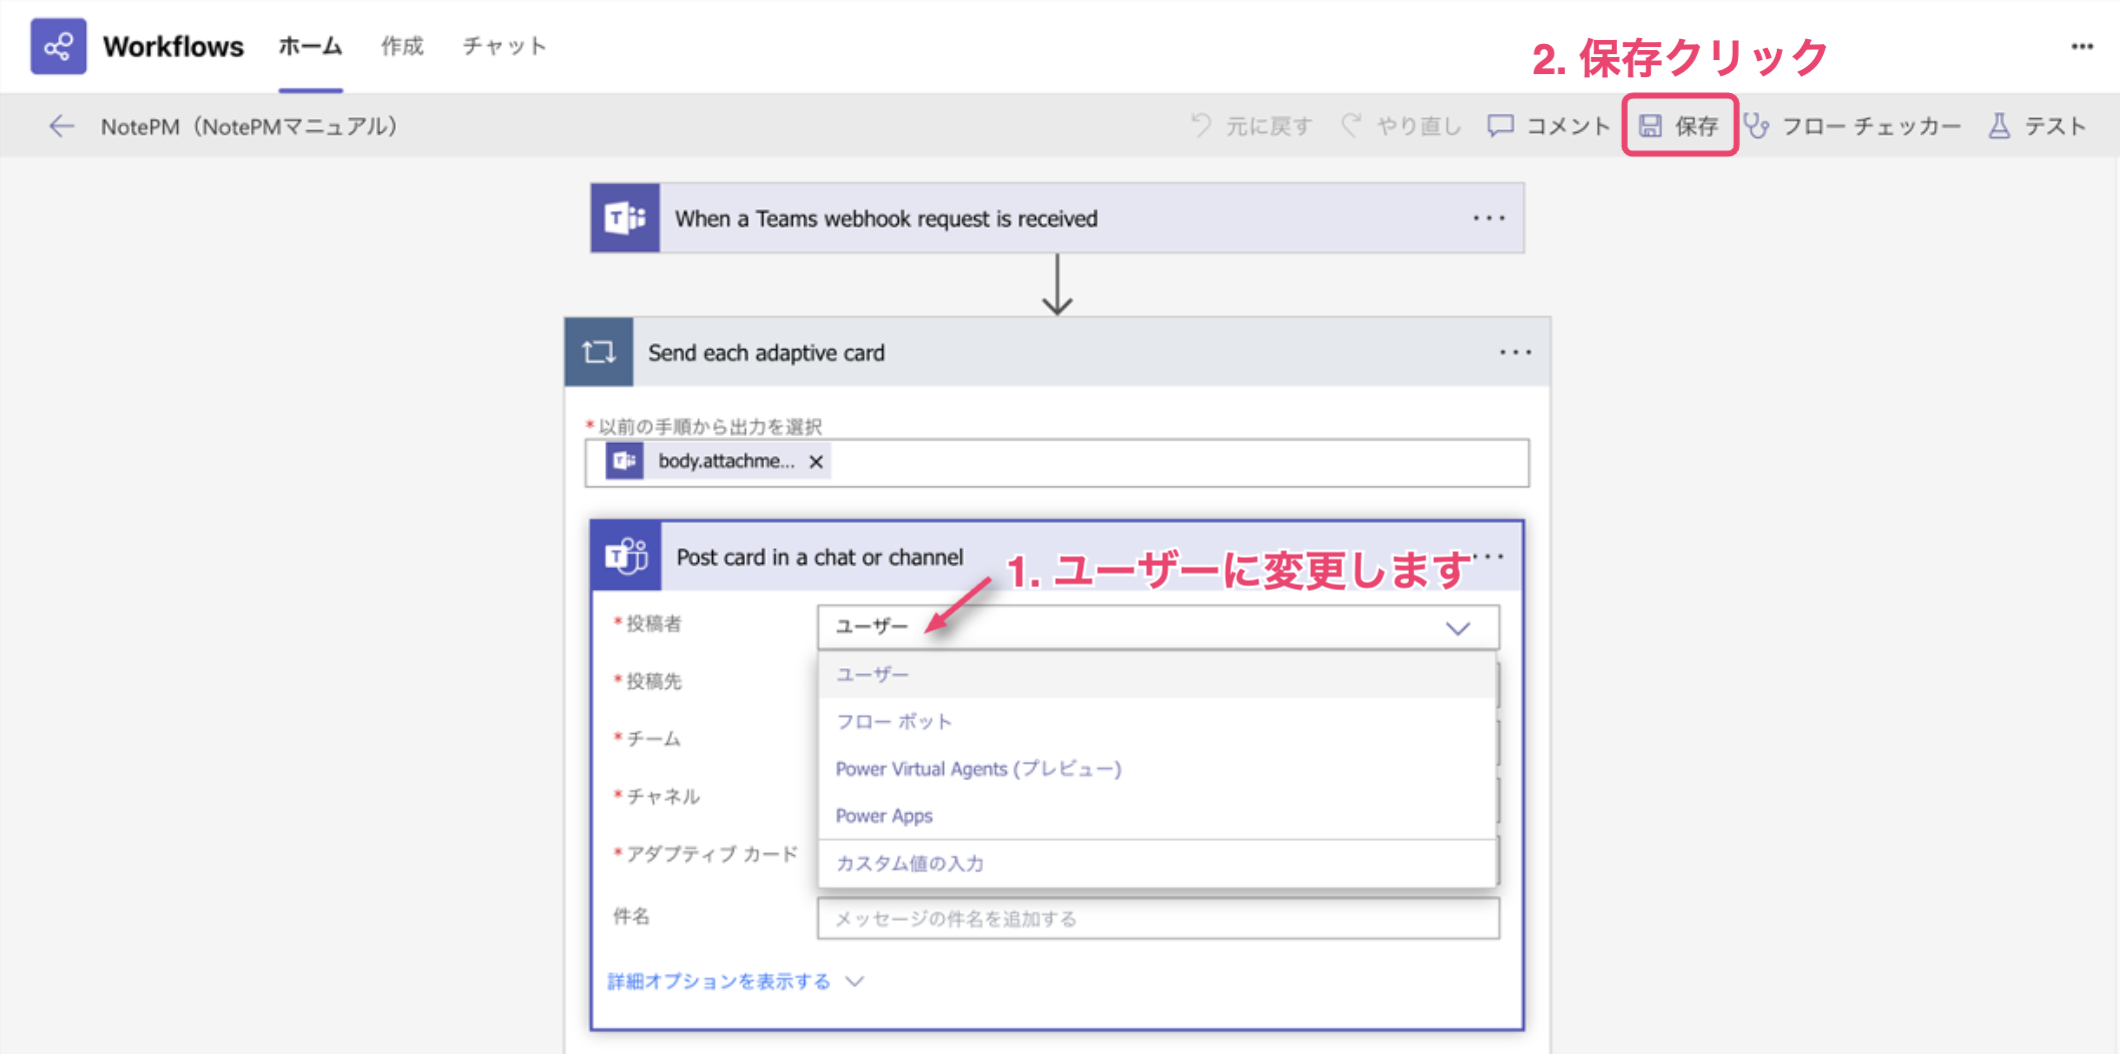The height and width of the screenshot is (1054, 2120).
Task: Click the 保存 save button
Action: [1681, 126]
